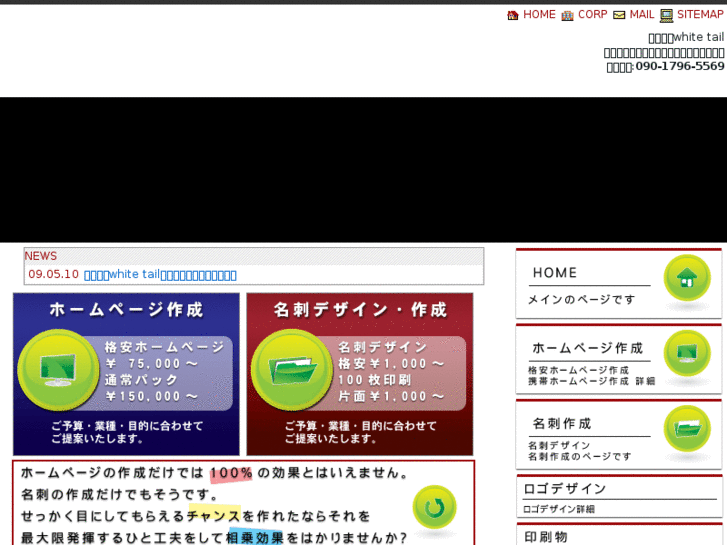Click ロゴデザイン詳細 sidebar text
727x545 pixels.
(x=559, y=509)
